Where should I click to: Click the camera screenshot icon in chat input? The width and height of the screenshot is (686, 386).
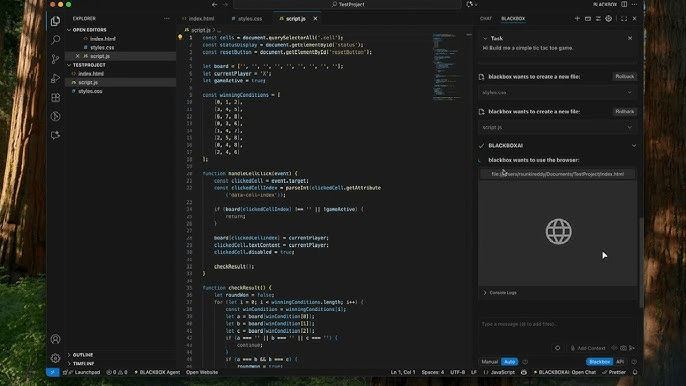(x=623, y=348)
